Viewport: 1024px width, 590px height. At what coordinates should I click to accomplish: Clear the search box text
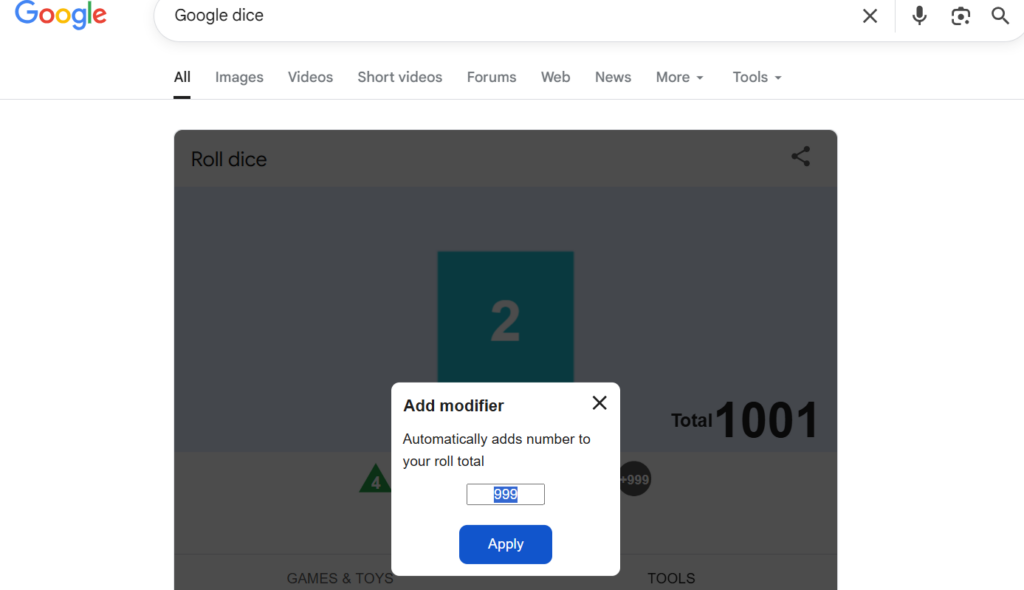tap(870, 16)
